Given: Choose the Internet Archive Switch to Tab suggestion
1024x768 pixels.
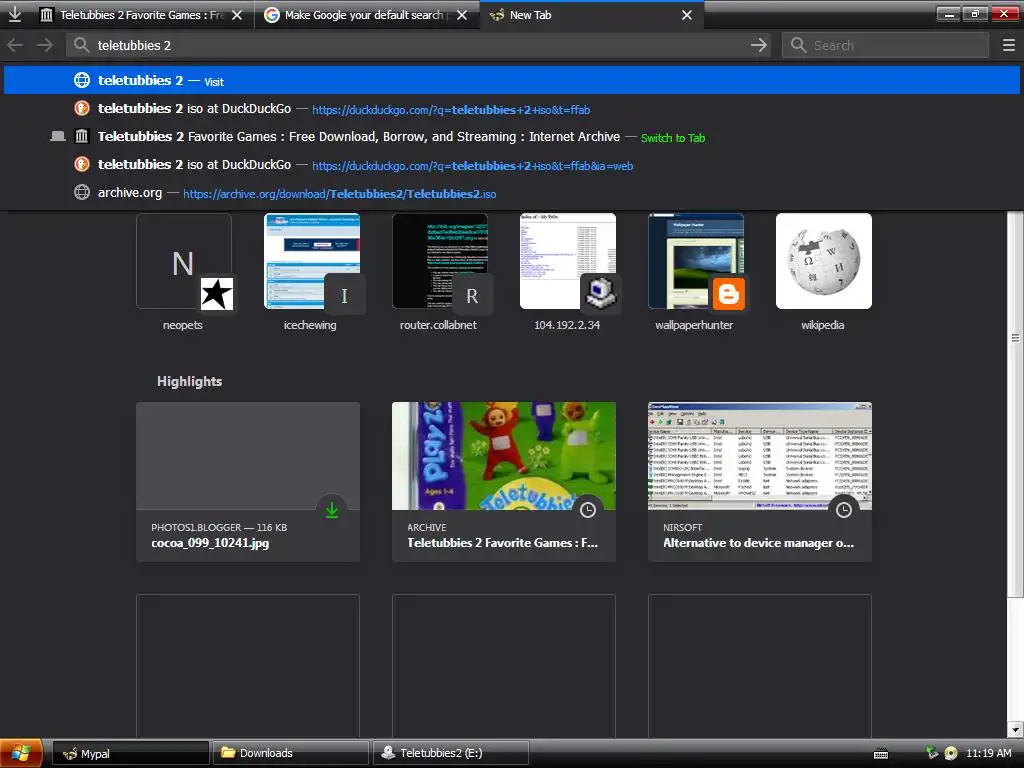Looking at the screenshot, I should point(512,137).
